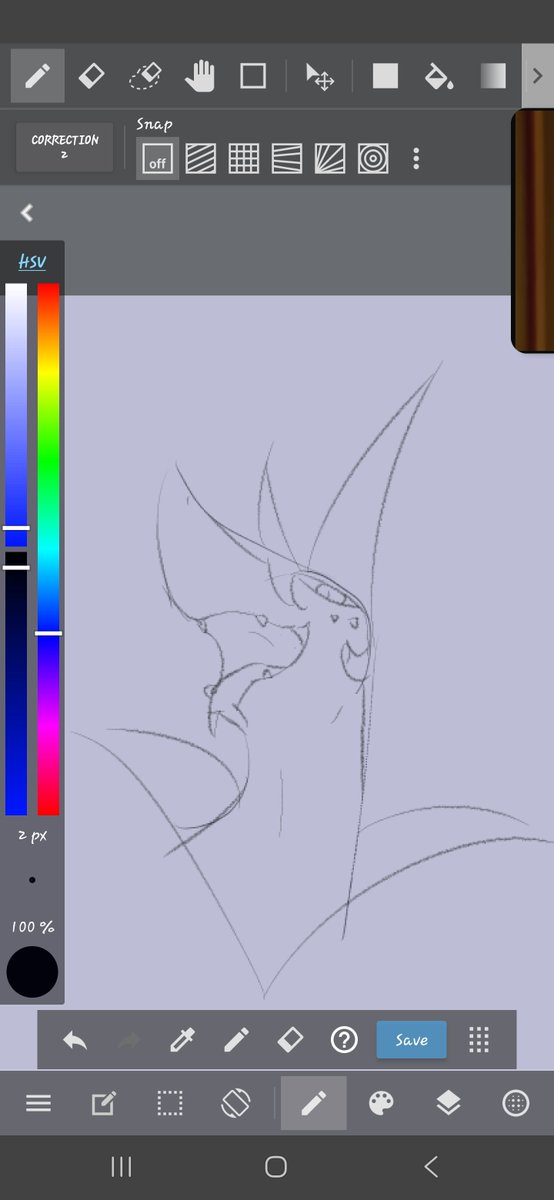554x1200 pixels.
Task: Select the brush tab in bottom bar
Action: click(x=314, y=1103)
